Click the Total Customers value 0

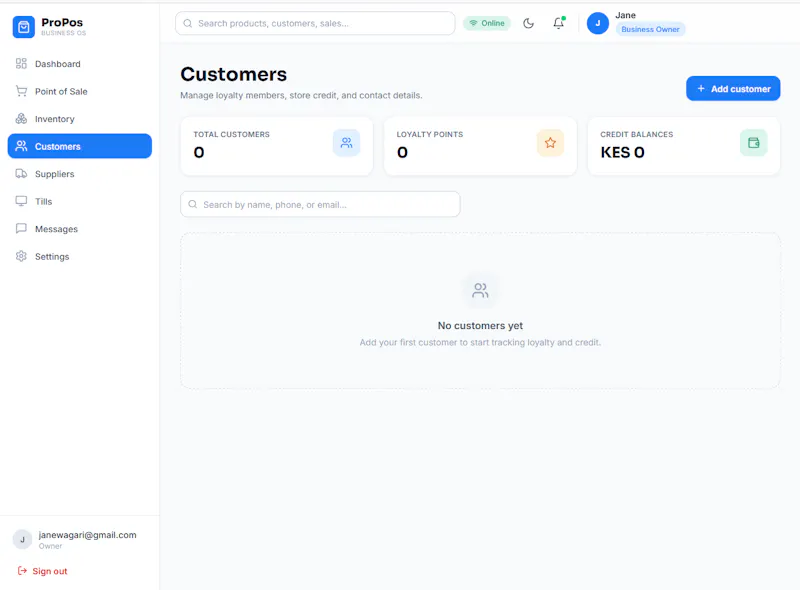tap(199, 152)
